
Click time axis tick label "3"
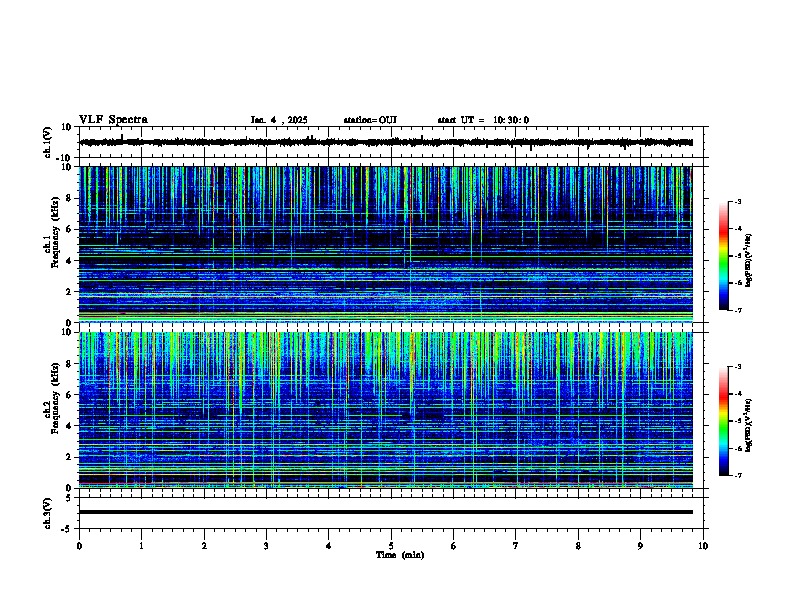point(266,545)
